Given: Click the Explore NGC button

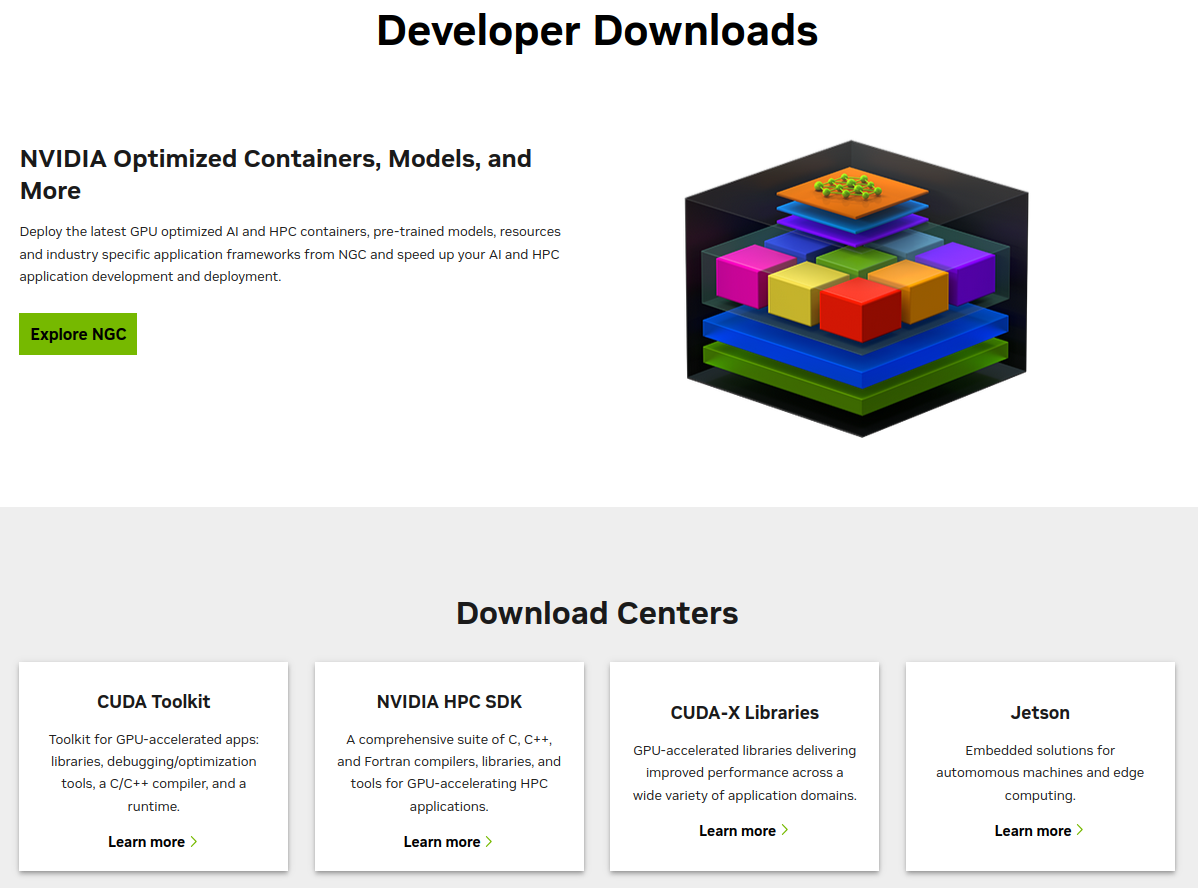Looking at the screenshot, I should (78, 334).
